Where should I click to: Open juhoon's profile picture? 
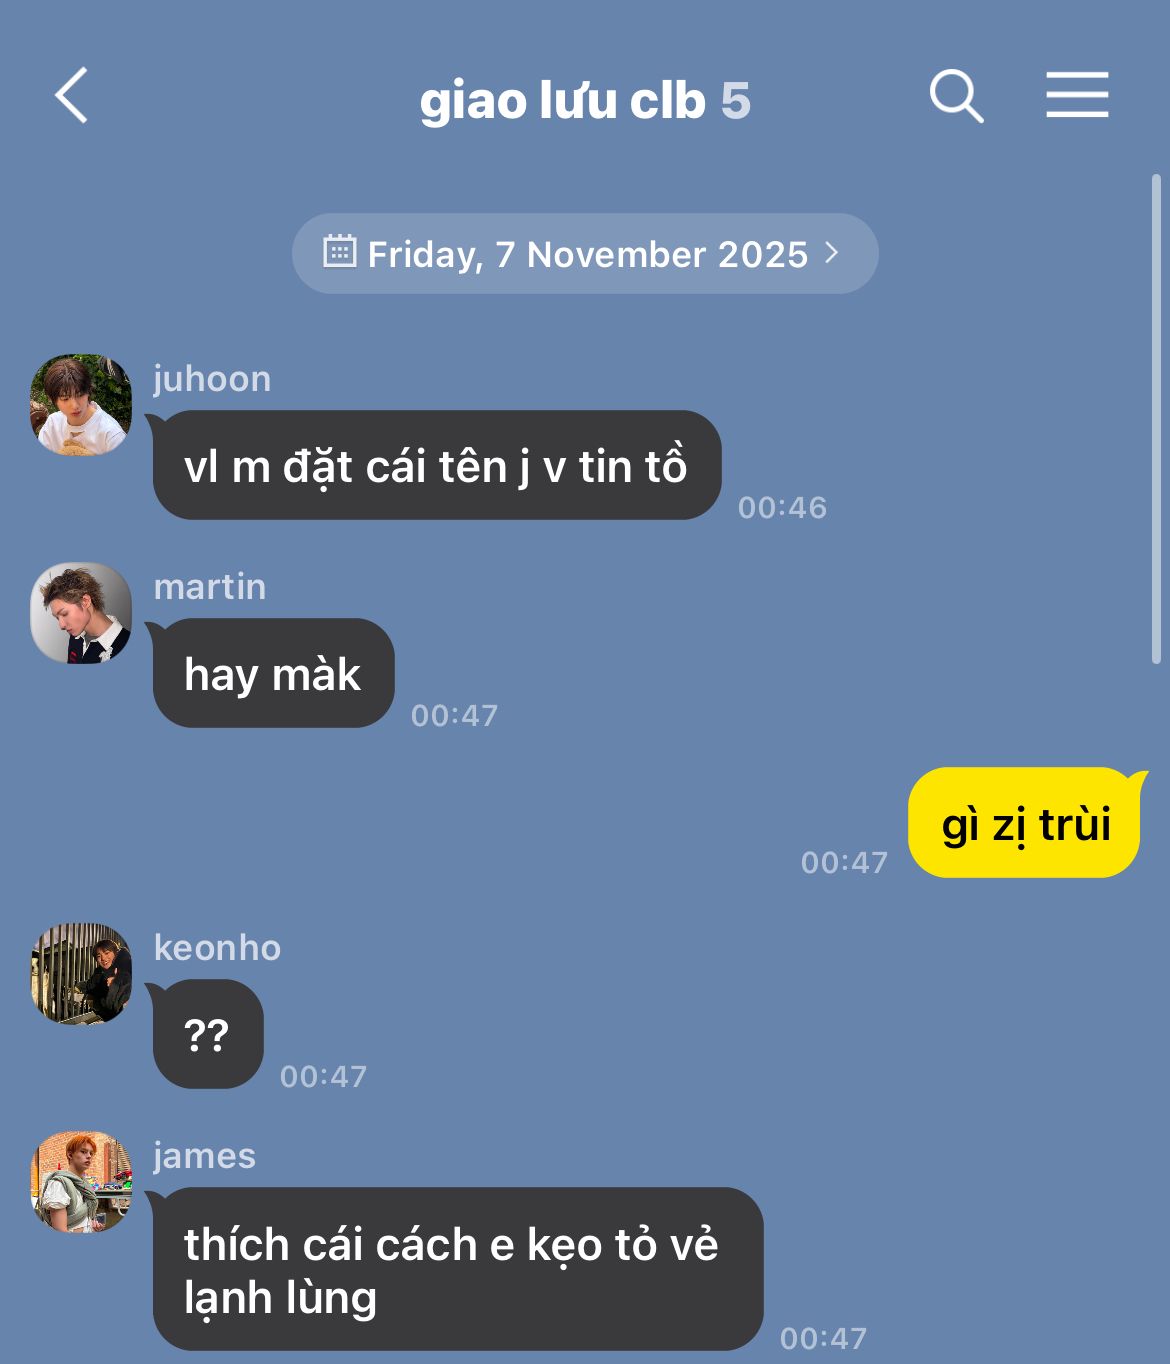pos(81,404)
